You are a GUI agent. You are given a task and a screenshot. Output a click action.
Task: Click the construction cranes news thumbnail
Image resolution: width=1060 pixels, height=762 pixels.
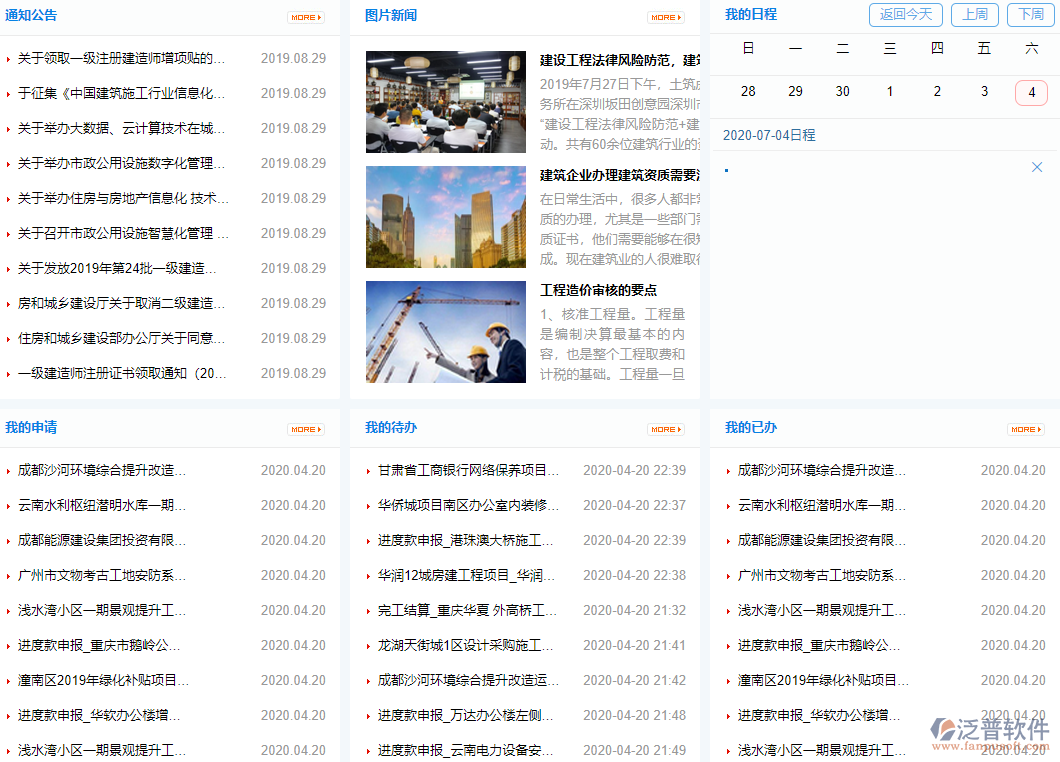click(x=445, y=333)
